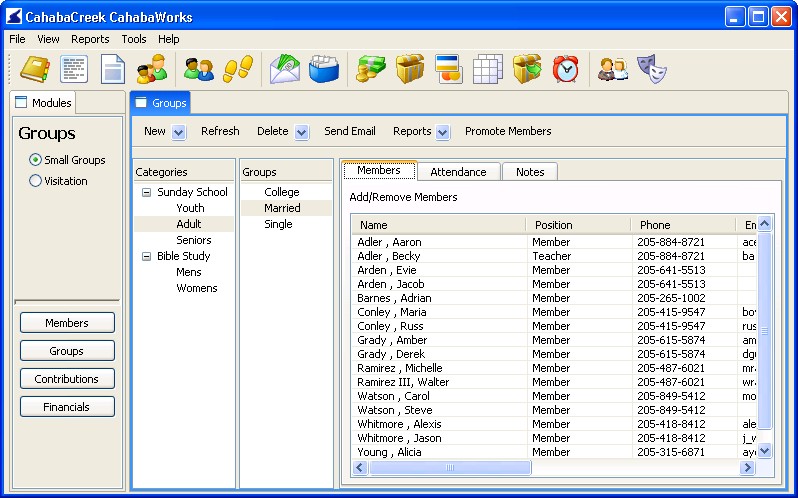The width and height of the screenshot is (798, 498).
Task: Click the theater masks icon
Action: tap(651, 69)
